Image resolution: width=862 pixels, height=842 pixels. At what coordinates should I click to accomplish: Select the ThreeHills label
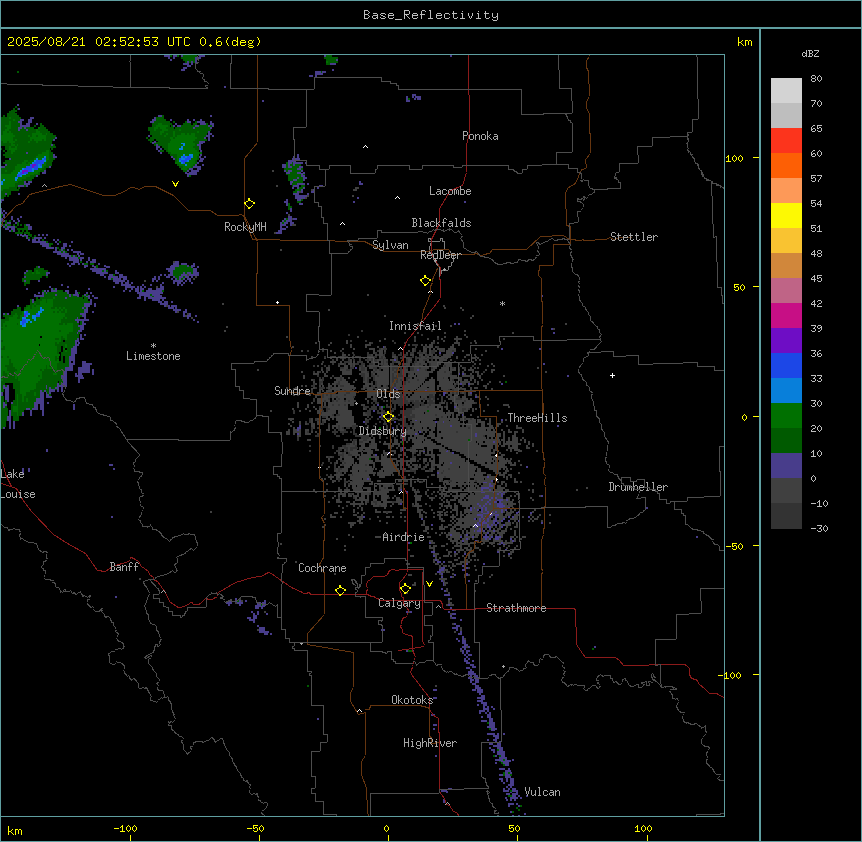tap(537, 418)
